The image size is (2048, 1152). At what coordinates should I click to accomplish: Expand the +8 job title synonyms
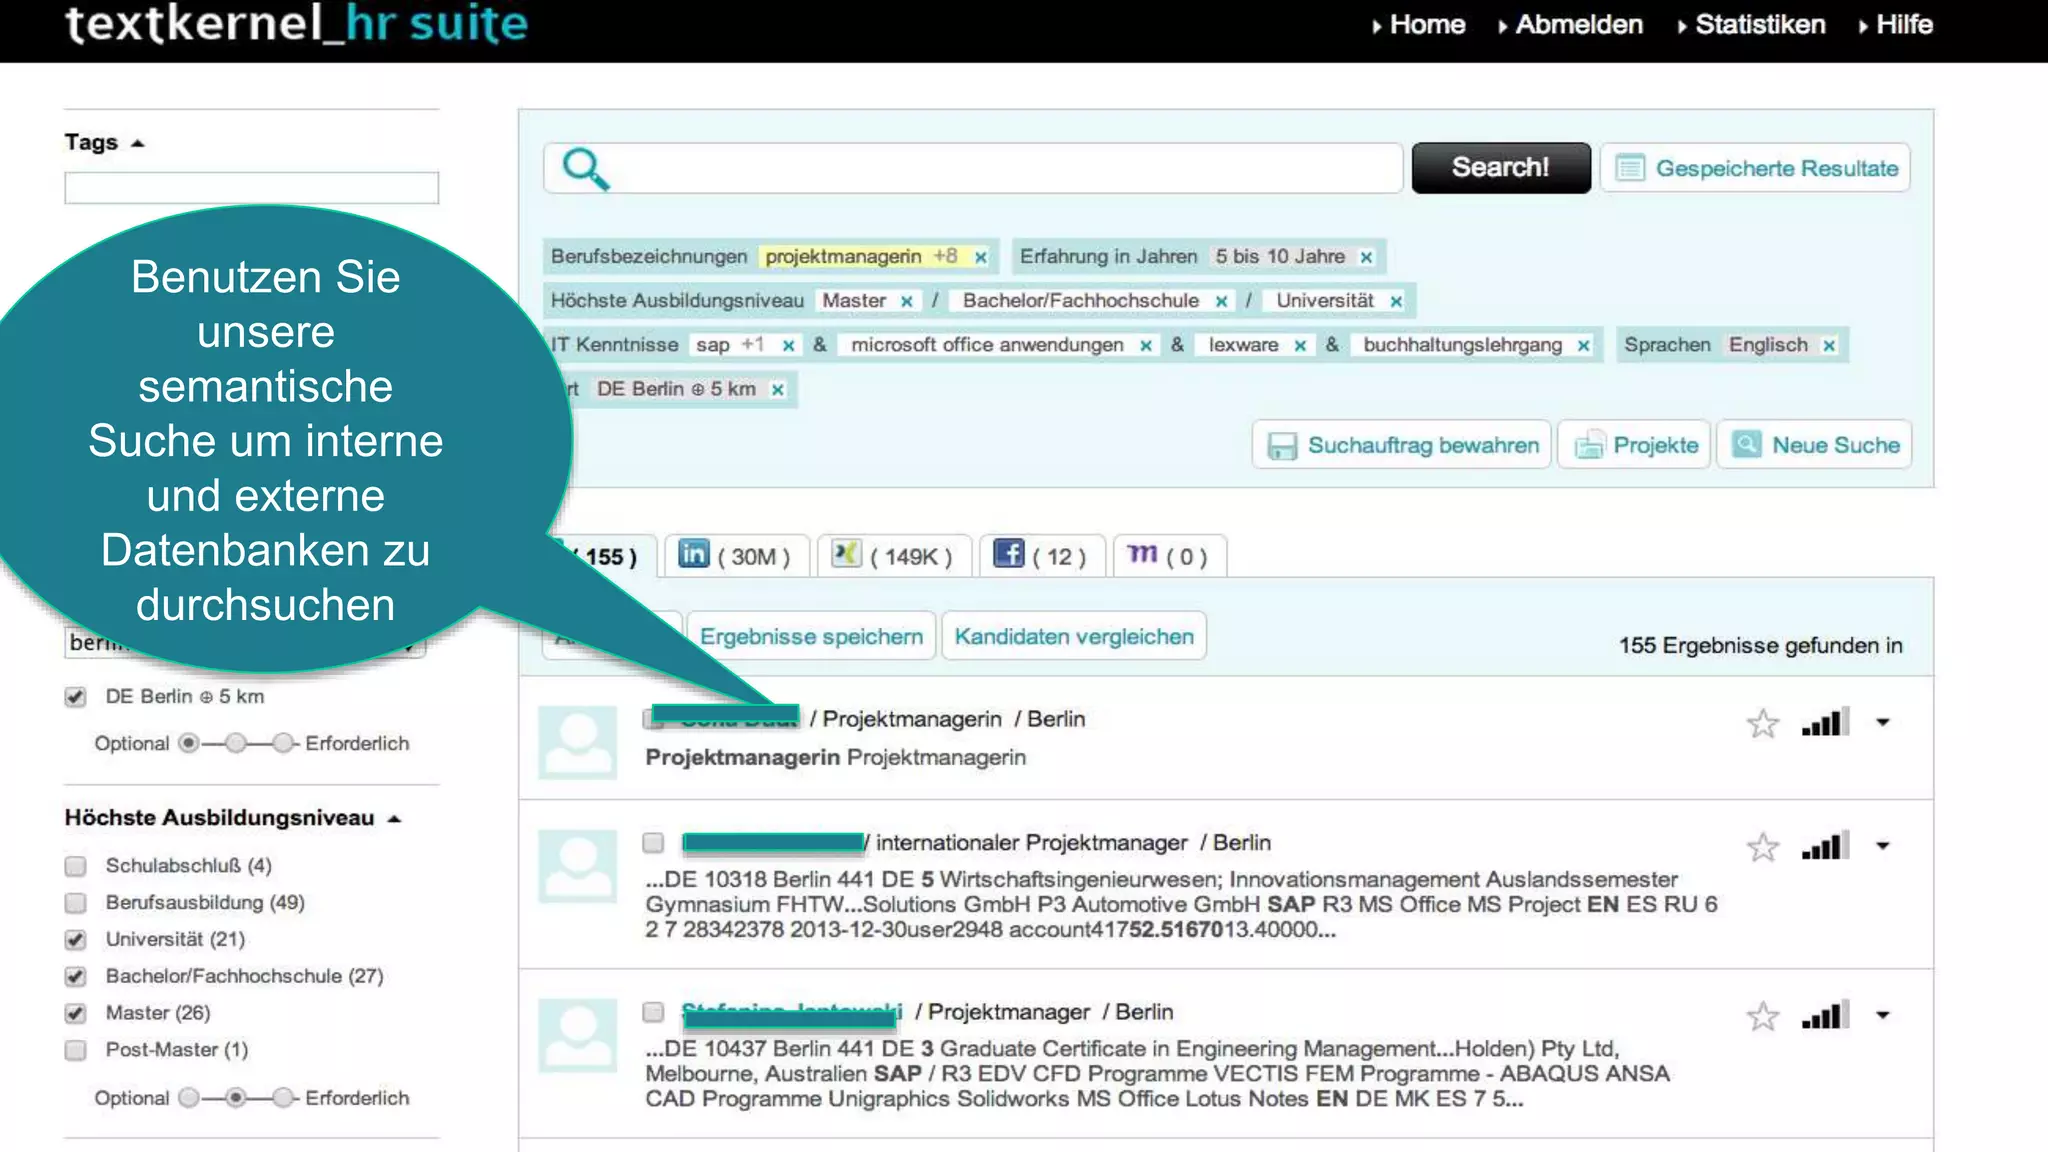tap(945, 257)
